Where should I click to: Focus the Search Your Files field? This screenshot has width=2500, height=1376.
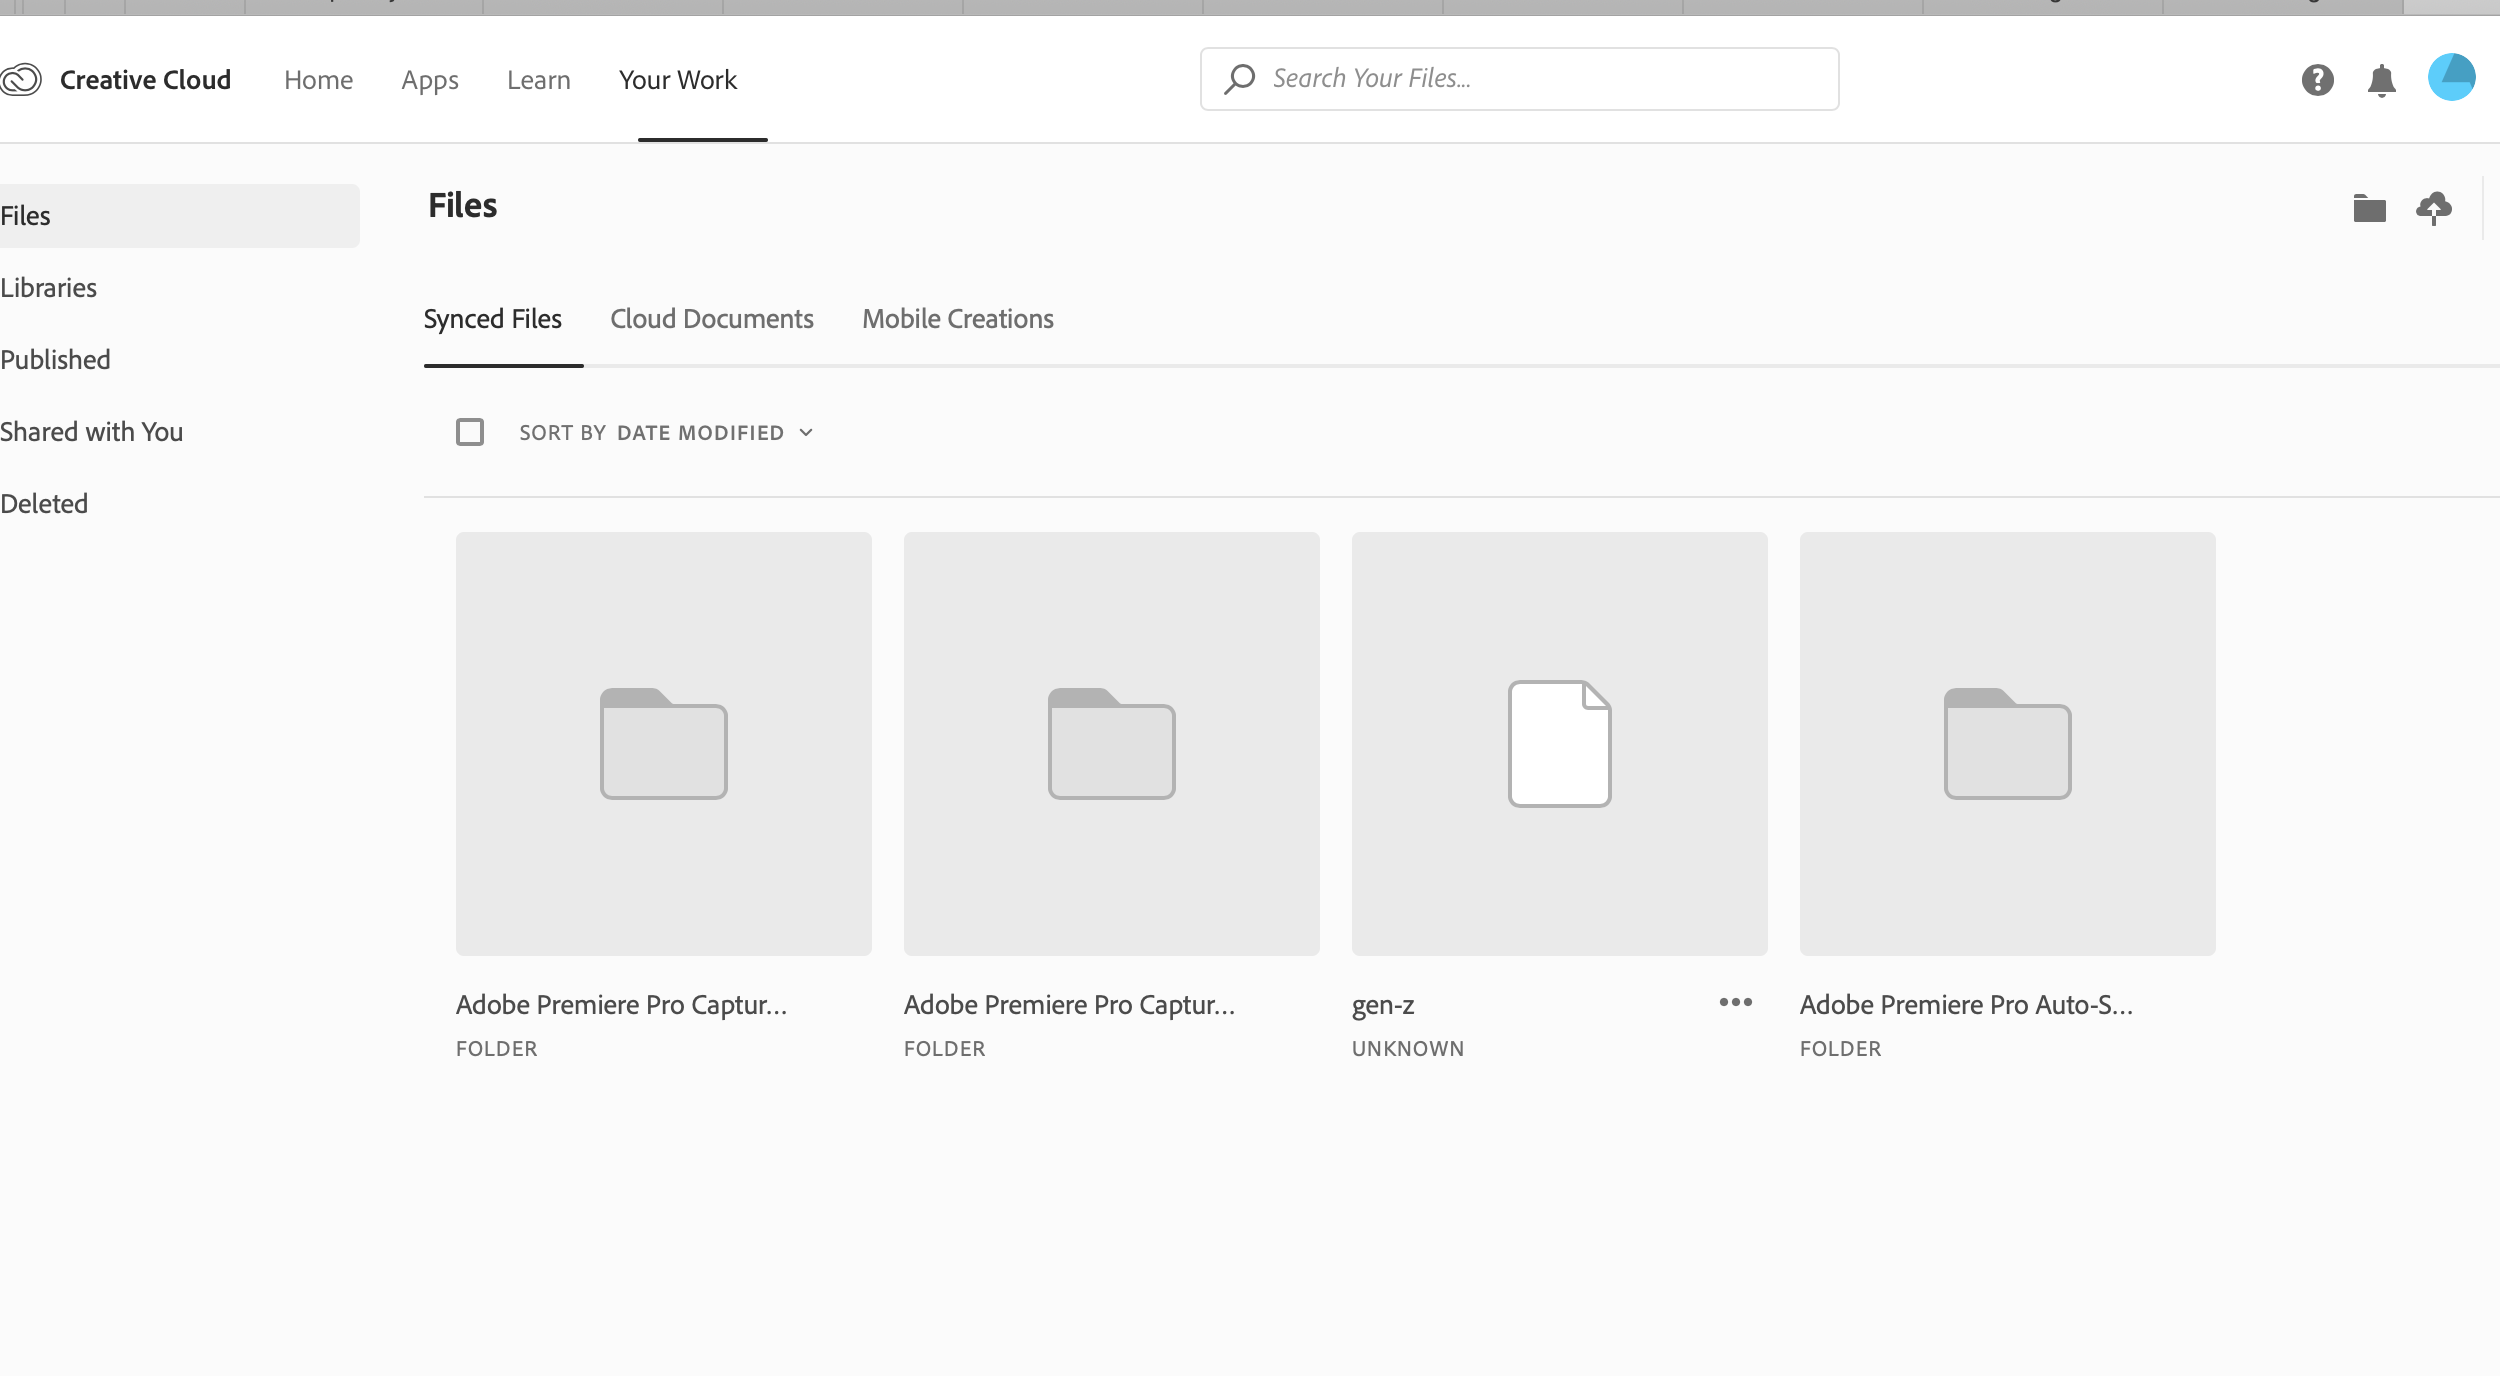[x=1519, y=79]
